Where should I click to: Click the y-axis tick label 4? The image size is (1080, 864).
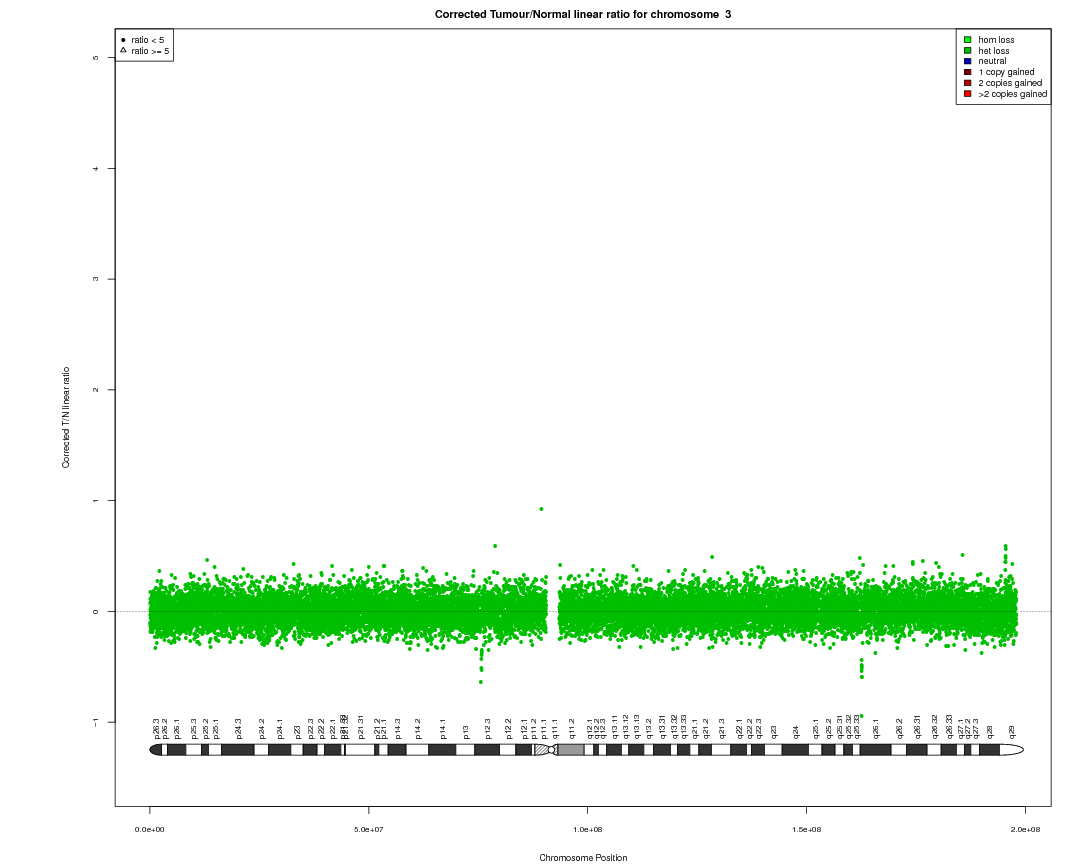click(95, 169)
